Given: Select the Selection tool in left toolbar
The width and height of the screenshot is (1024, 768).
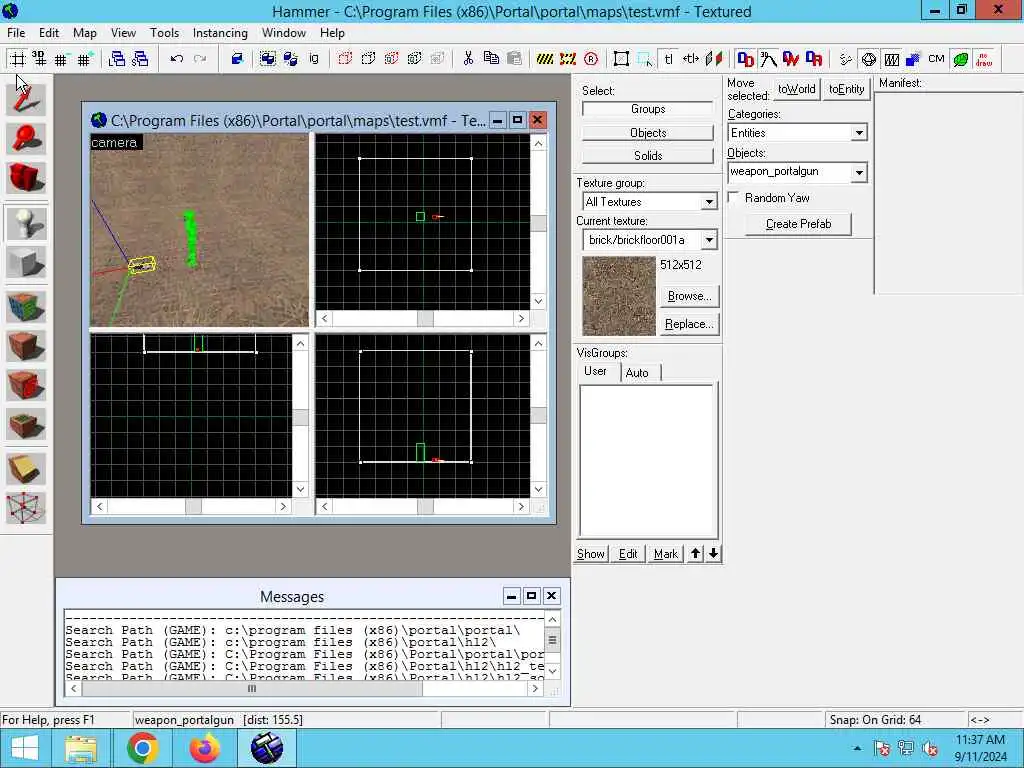Looking at the screenshot, I should click(x=26, y=99).
